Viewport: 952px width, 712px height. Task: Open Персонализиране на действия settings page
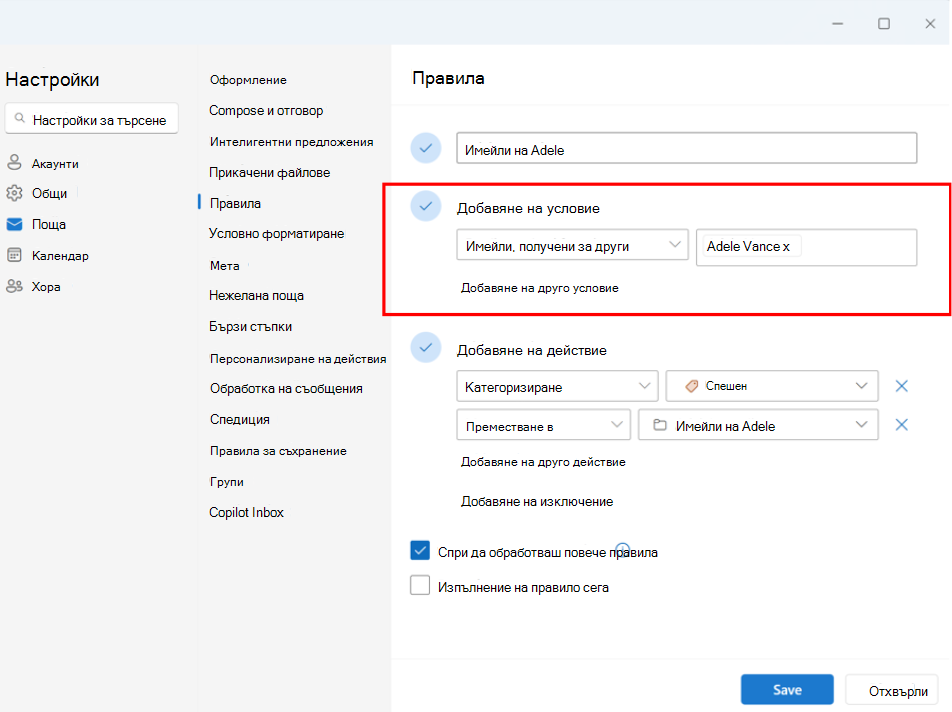298,359
